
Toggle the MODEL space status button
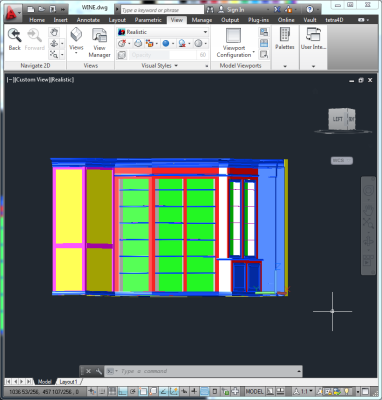254,391
